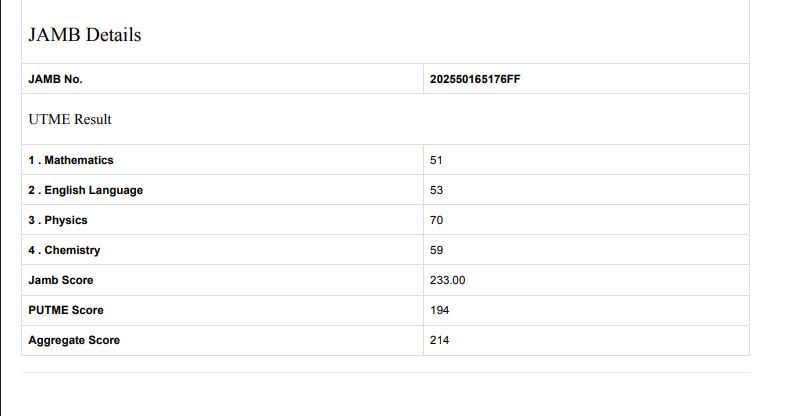Click the JAMB Details heading
The width and height of the screenshot is (791, 416).
pos(85,35)
